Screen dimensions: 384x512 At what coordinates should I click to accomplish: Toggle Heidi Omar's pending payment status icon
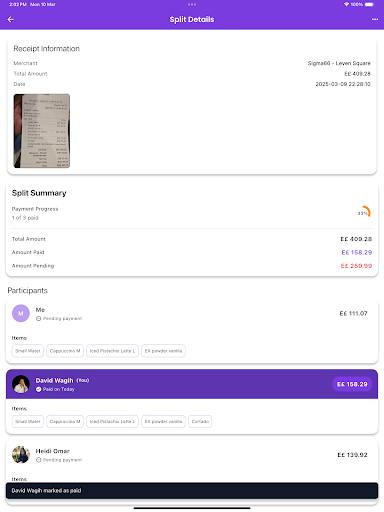point(38,460)
